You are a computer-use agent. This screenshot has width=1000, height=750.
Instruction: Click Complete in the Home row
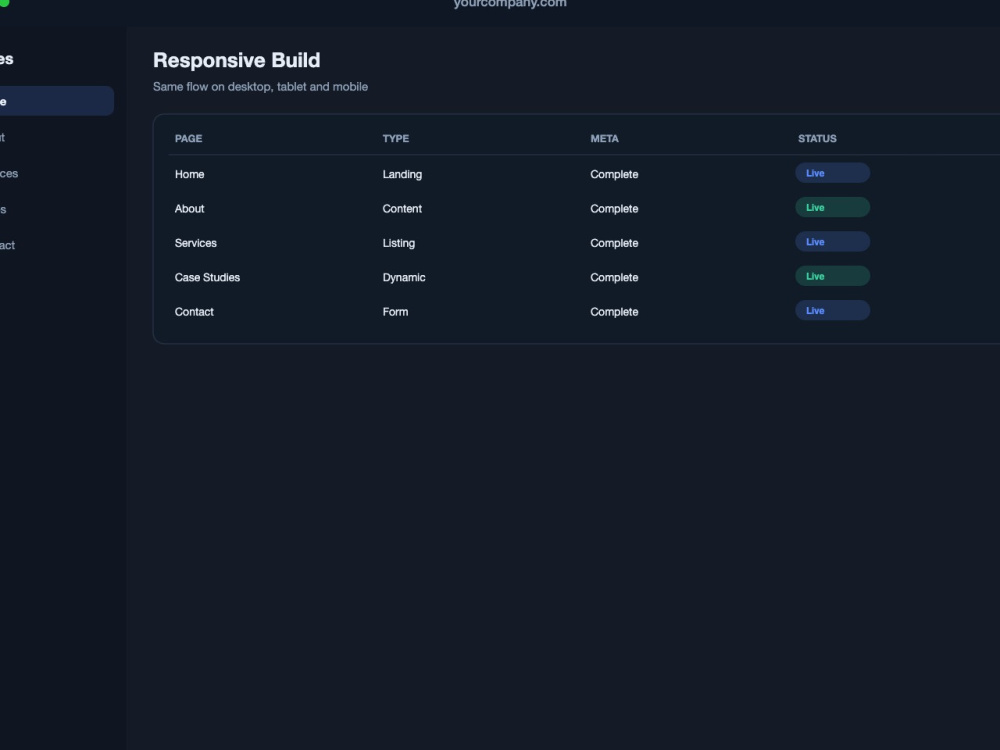pos(614,174)
